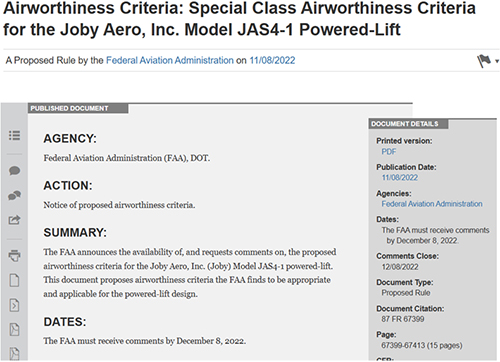Click the single comment bubble icon
The width and height of the screenshot is (500, 362).
(14, 171)
